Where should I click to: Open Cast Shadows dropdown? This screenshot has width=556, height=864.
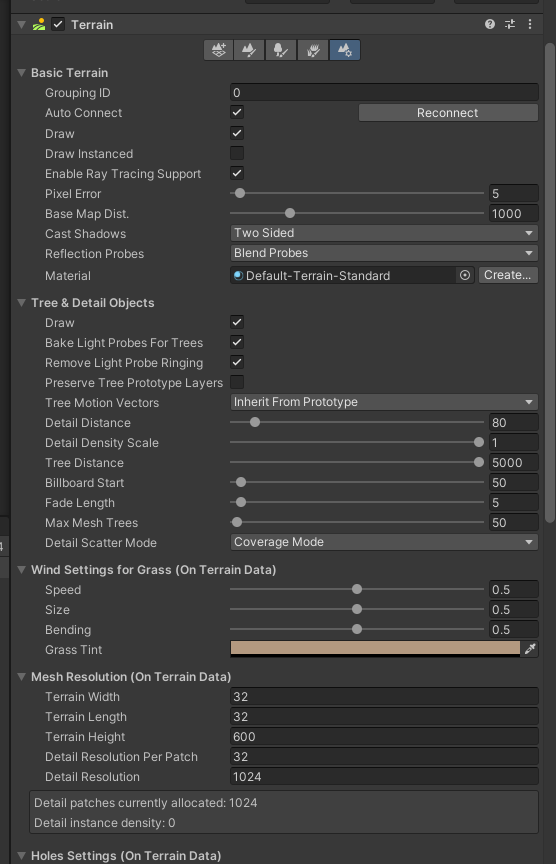click(384, 233)
